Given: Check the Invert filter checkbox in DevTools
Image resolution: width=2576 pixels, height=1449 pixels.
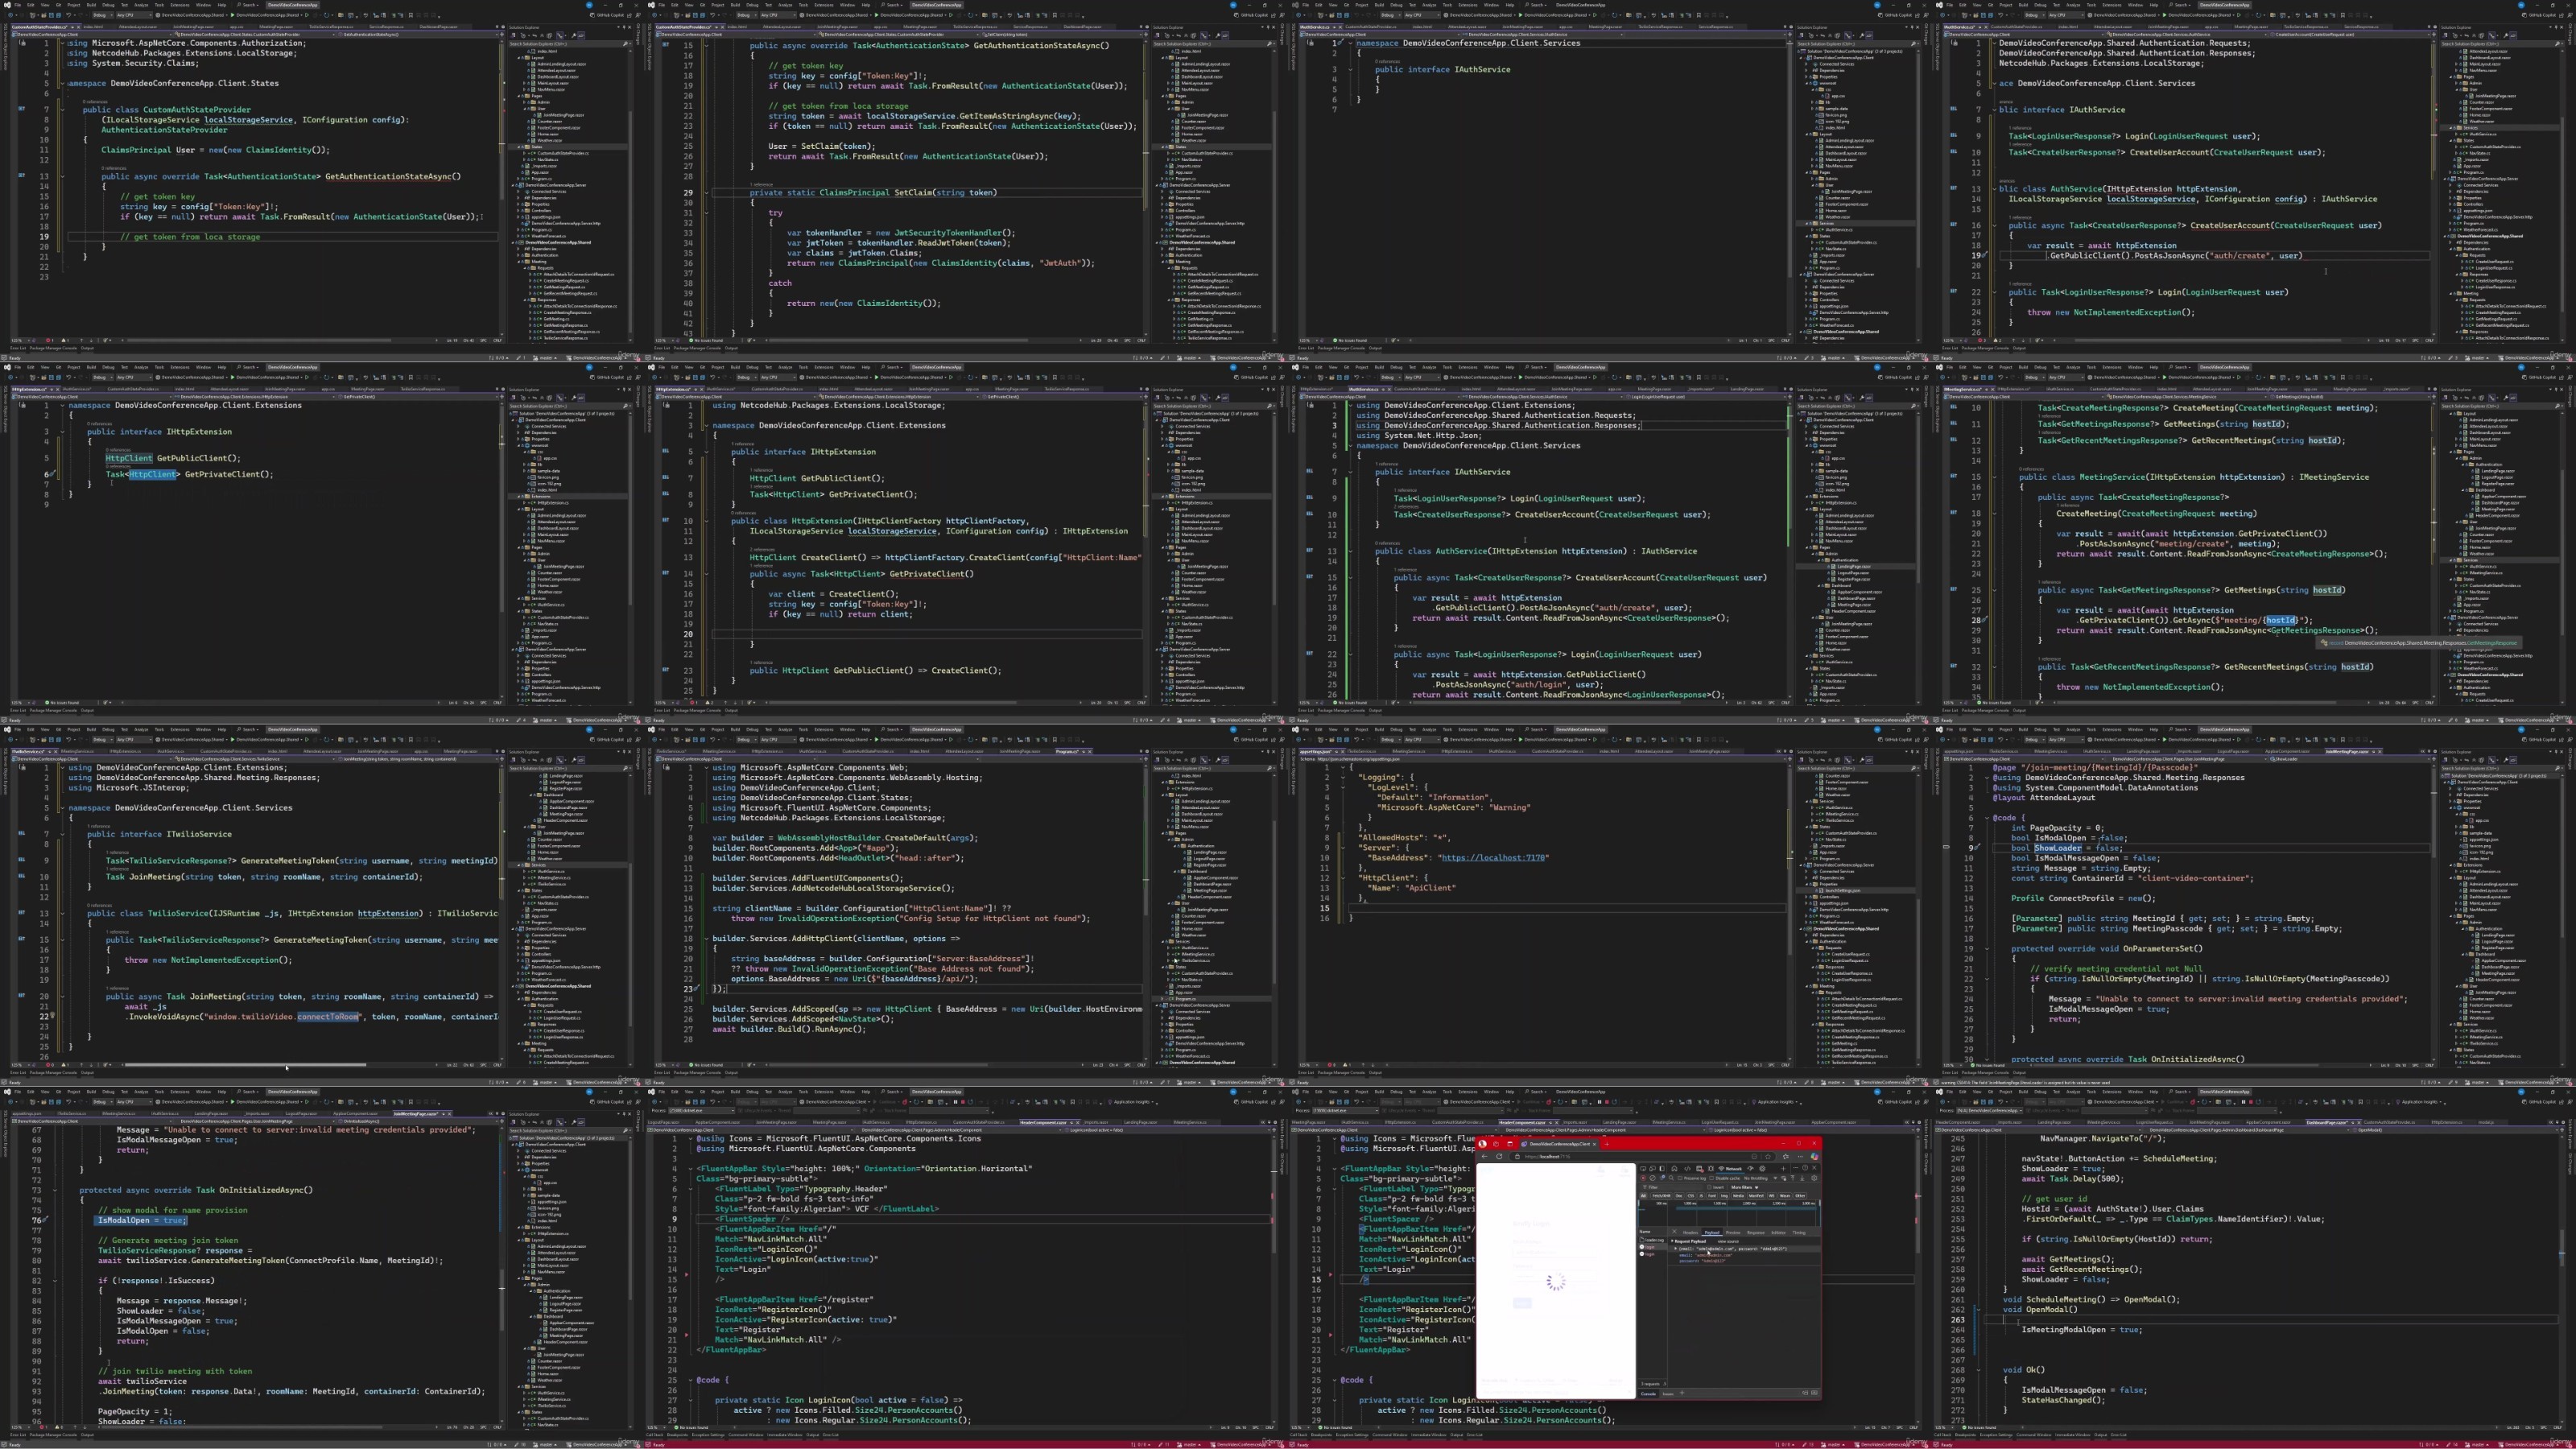Looking at the screenshot, I should coord(1709,1188).
